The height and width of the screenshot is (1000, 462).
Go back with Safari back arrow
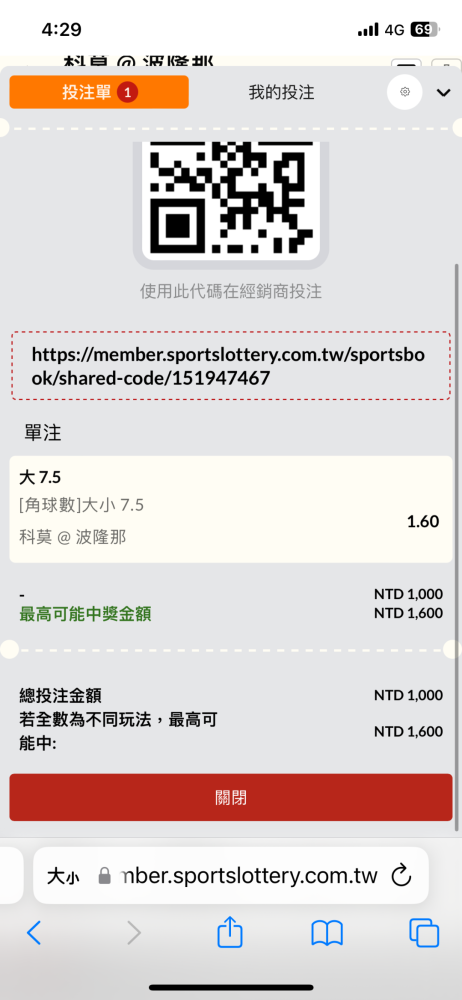[x=34, y=933]
